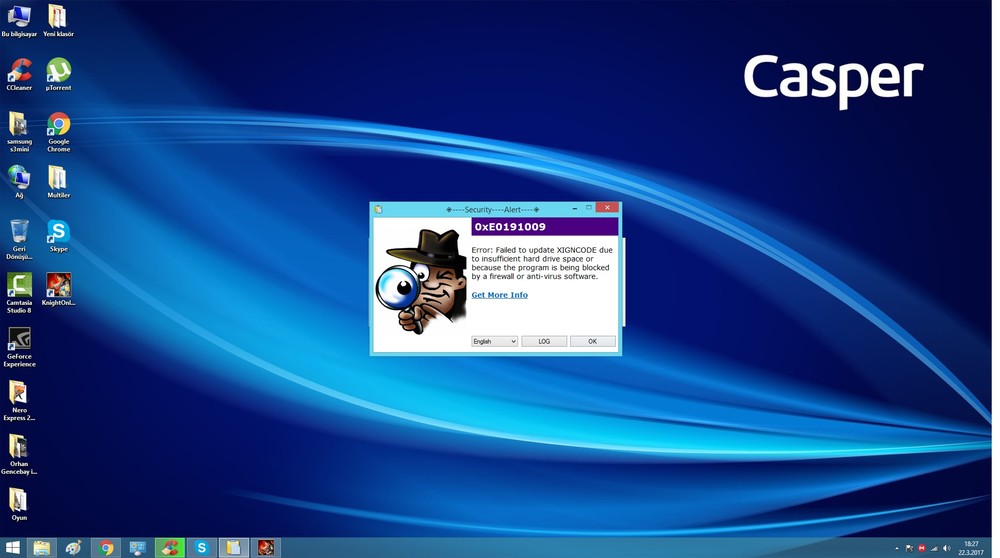The image size is (1000, 558).
Task: Select the Skype desktop icon
Action: tap(58, 236)
